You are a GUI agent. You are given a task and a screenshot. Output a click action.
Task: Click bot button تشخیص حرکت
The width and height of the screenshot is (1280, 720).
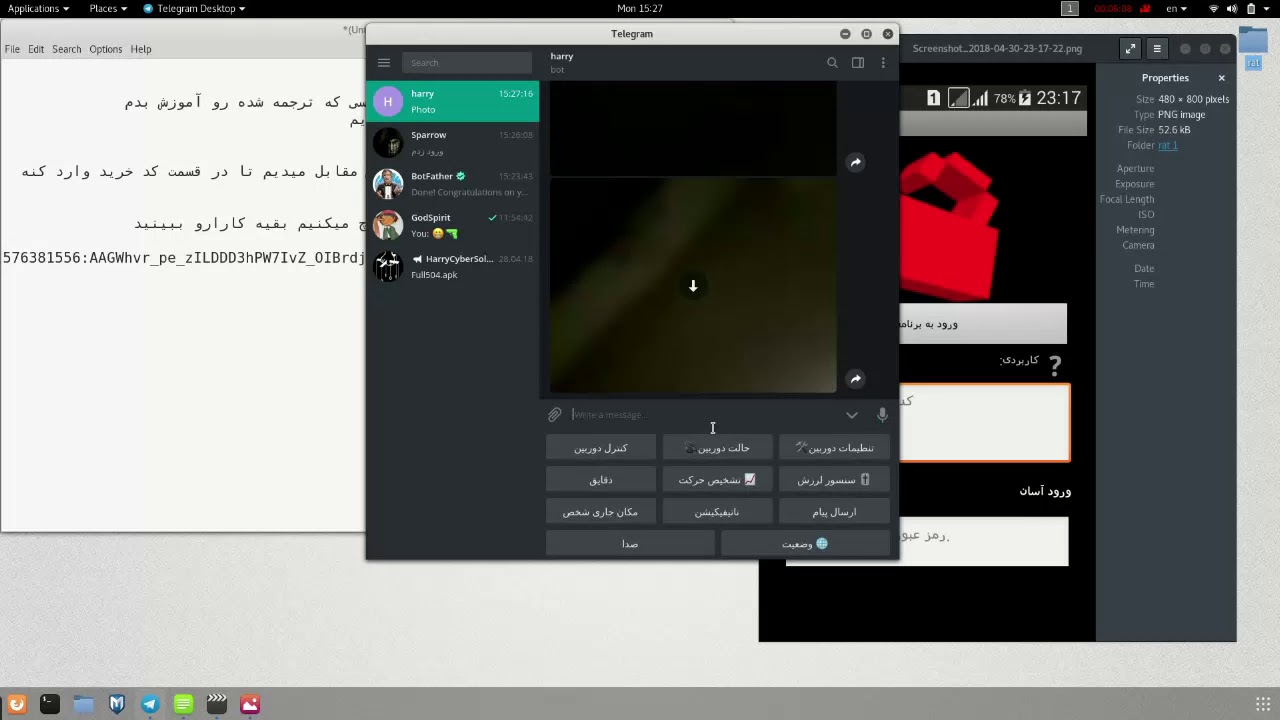[717, 480]
